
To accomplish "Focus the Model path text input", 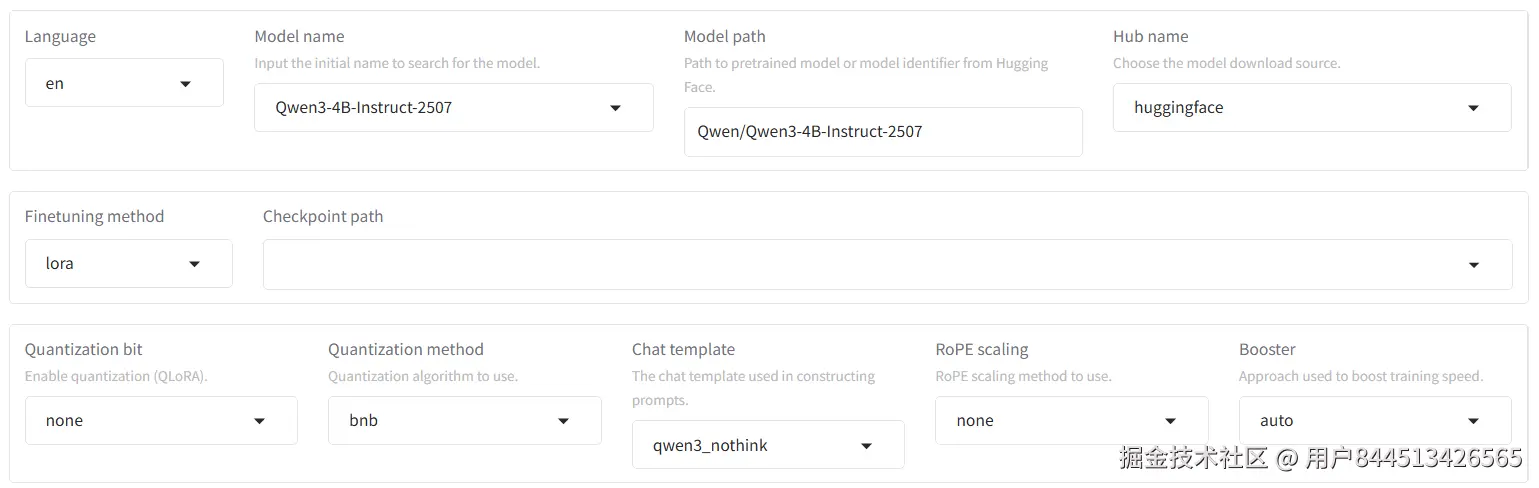I will coord(882,132).
